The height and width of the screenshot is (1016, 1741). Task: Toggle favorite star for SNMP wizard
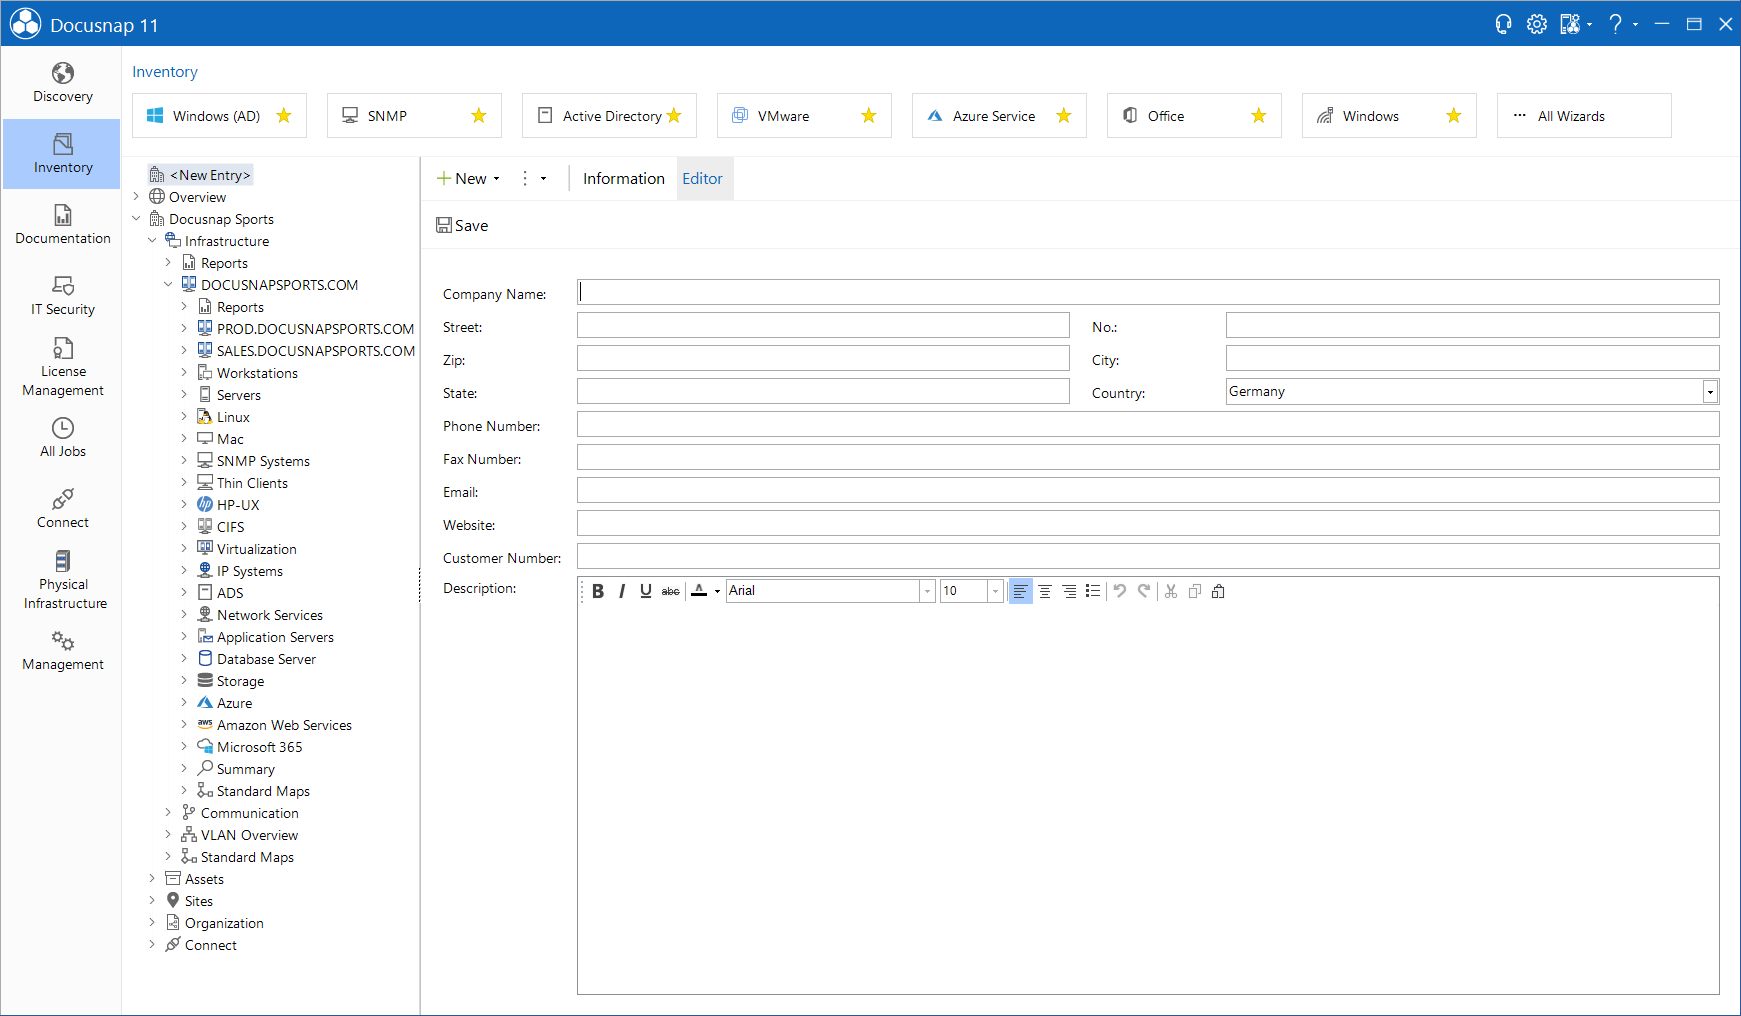coord(479,116)
